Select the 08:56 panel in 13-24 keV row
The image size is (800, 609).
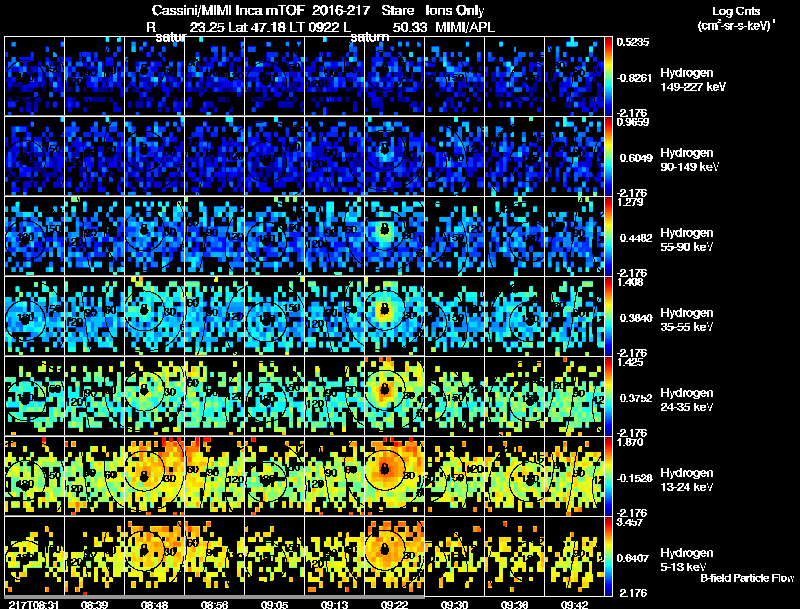click(x=215, y=476)
